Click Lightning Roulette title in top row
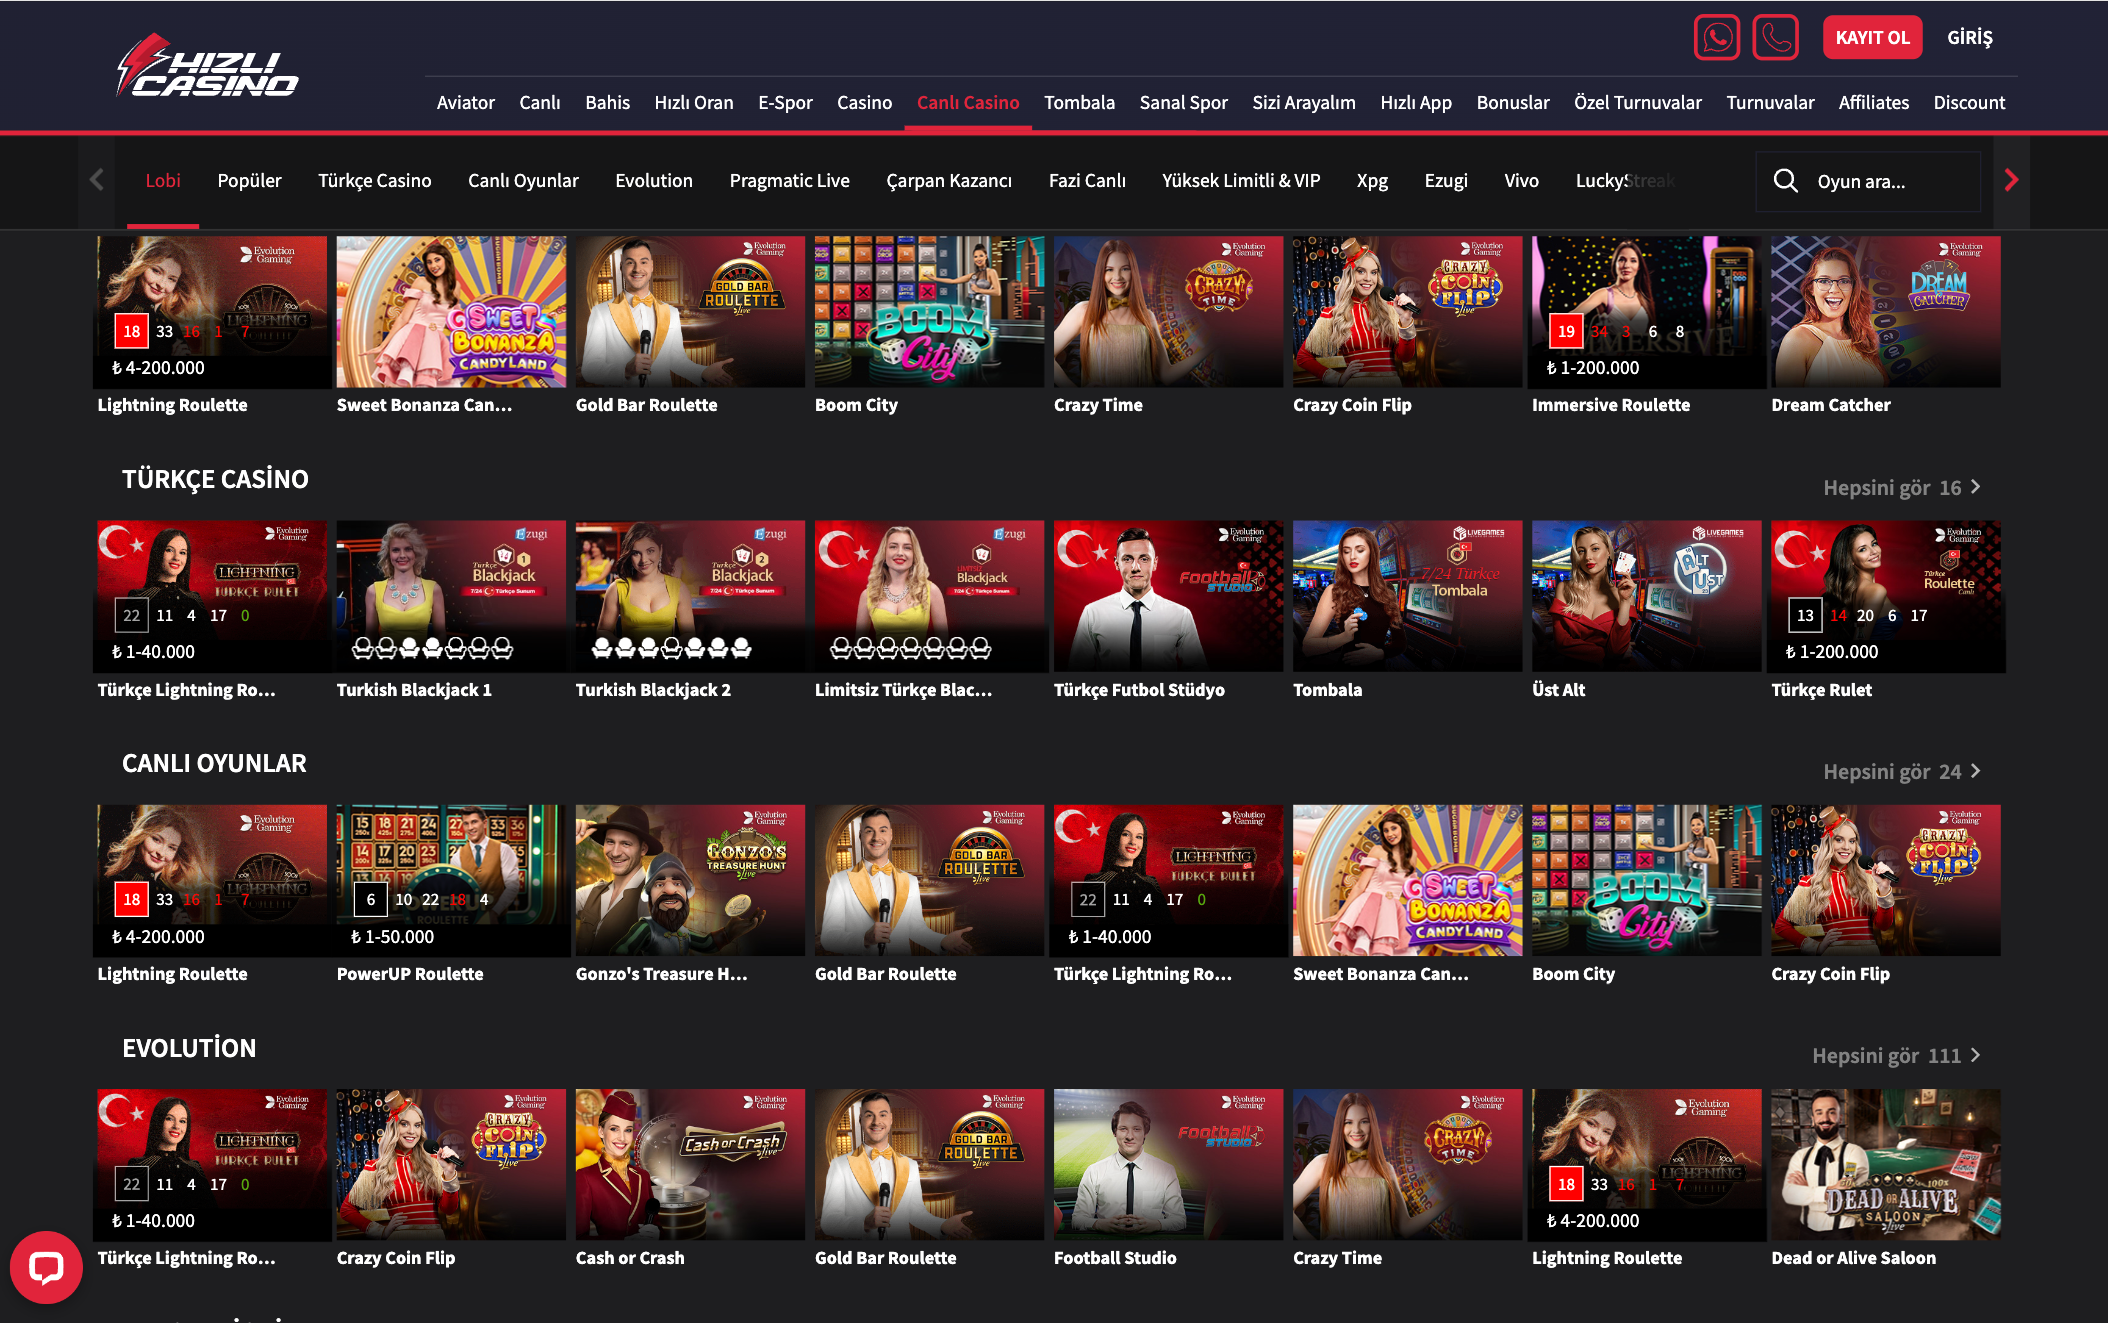2108x1323 pixels. [172, 405]
